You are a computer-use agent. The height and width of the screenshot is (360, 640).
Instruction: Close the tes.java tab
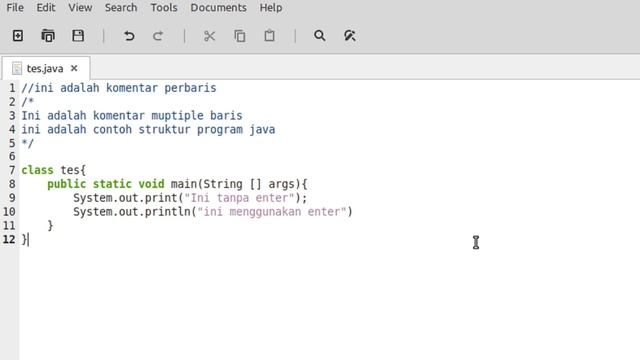[74, 68]
